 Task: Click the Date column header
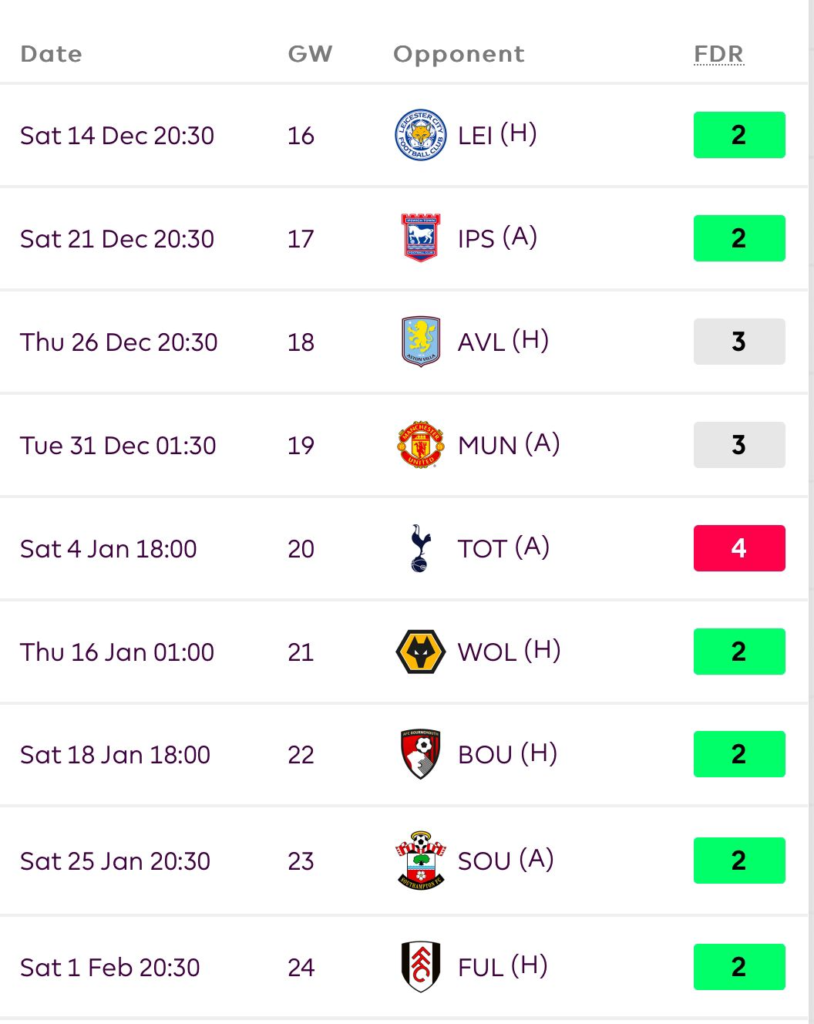(51, 54)
